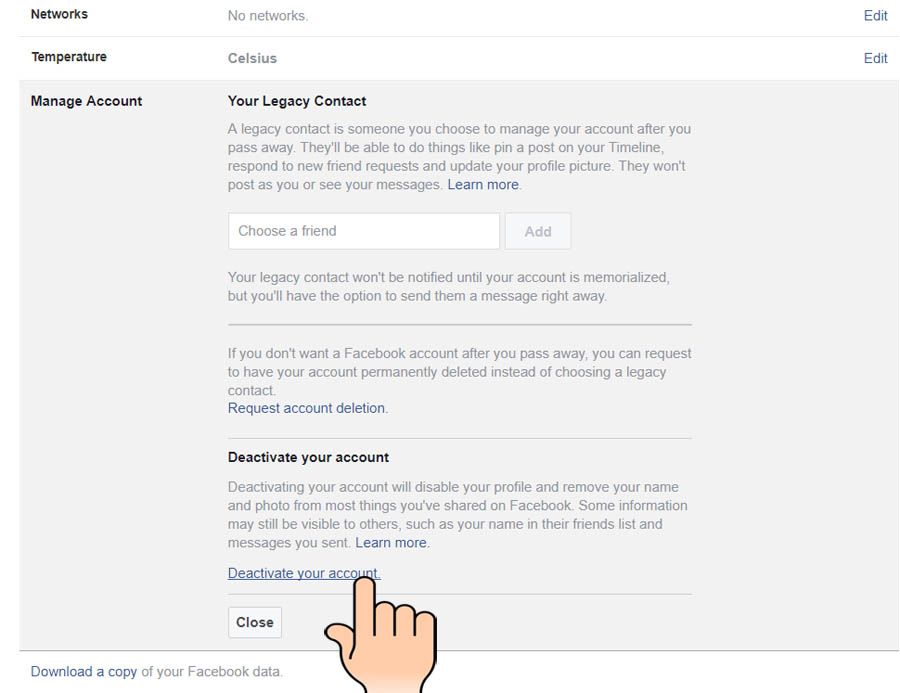Click the Add legacy contact button
The image size is (900, 693).
538,231
